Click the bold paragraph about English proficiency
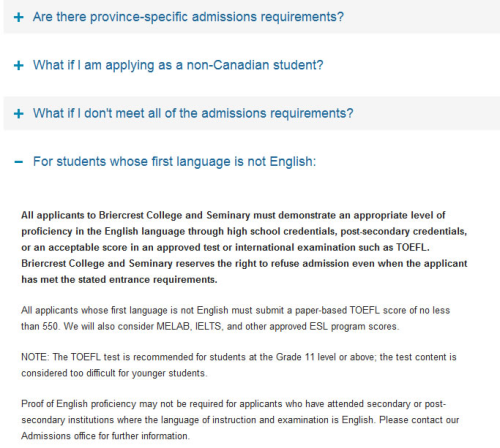Screen dimensions: 500x448 (244, 247)
